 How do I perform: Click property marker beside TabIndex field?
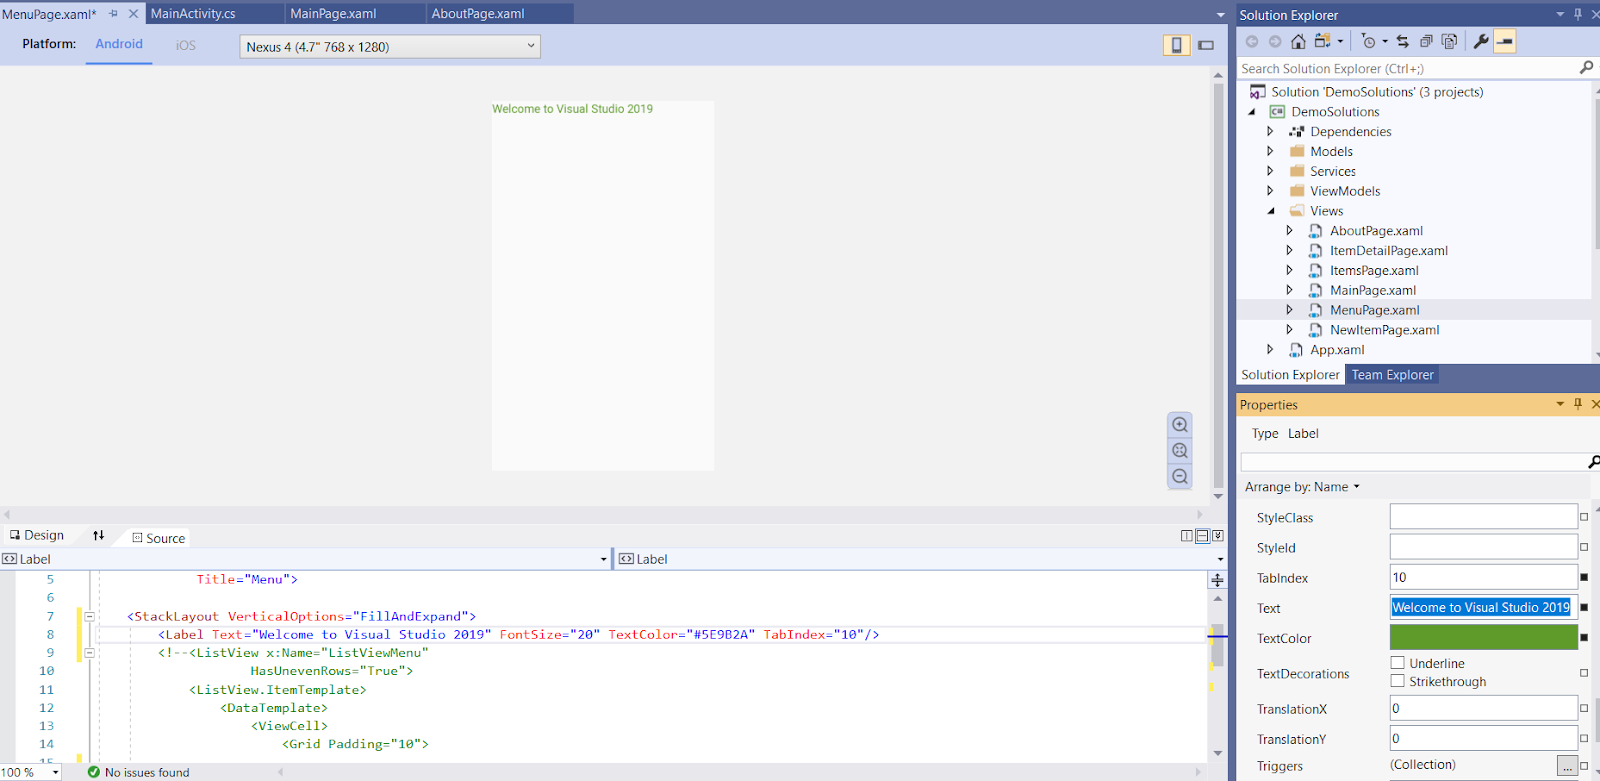1584,577
